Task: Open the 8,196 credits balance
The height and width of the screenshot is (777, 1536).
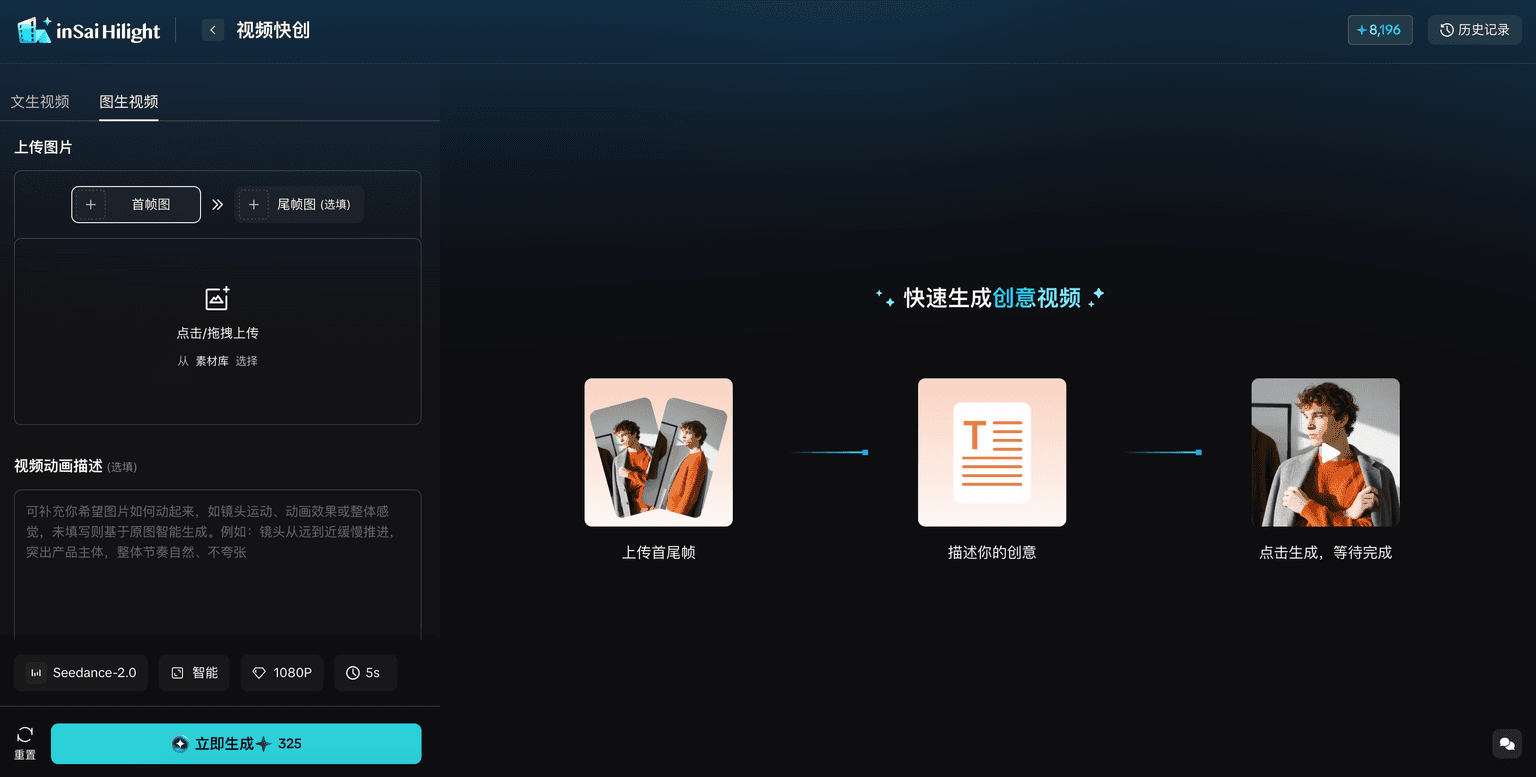Action: 1380,30
